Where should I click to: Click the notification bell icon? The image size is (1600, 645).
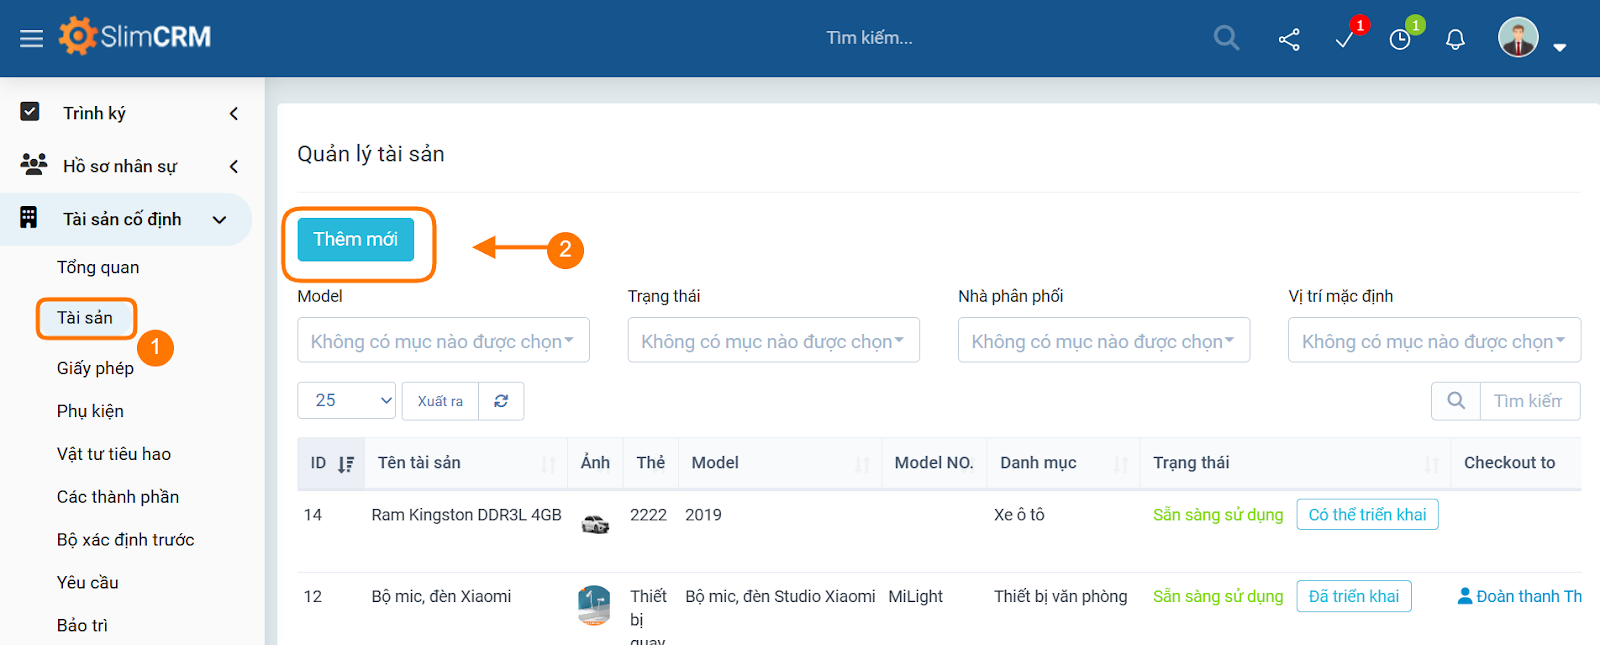1455,39
